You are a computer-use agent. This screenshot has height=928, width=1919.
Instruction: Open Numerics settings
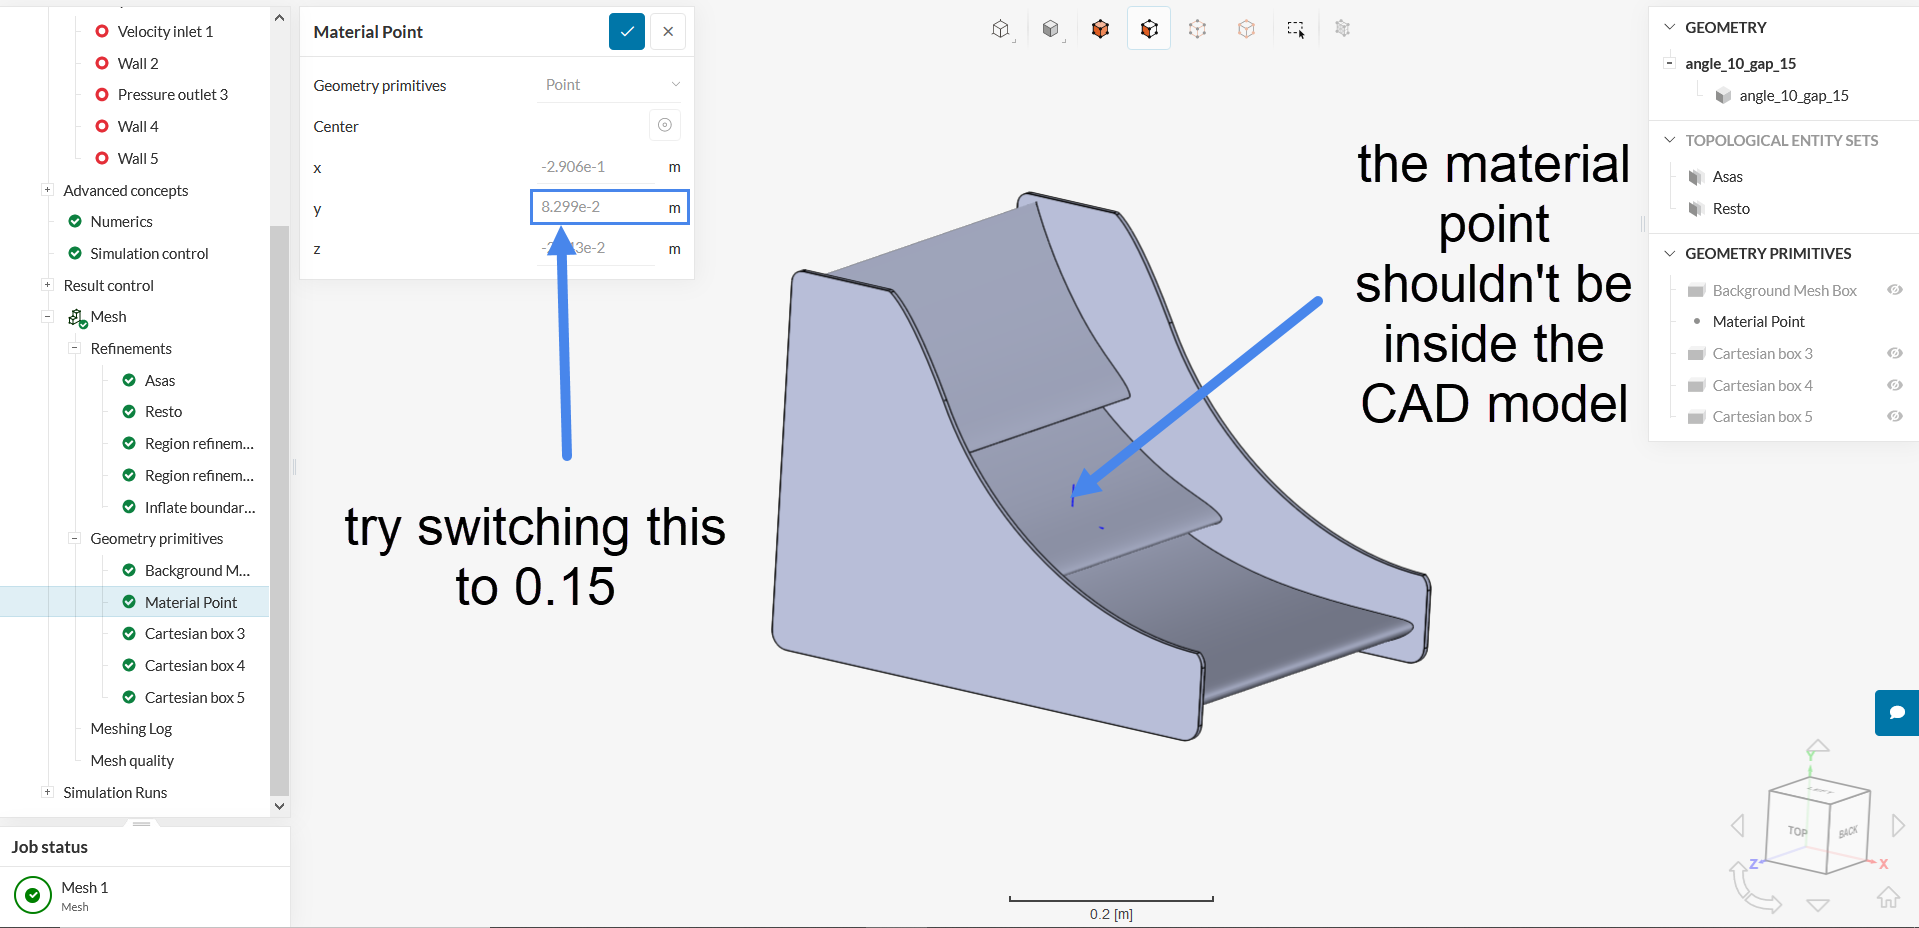point(121,222)
